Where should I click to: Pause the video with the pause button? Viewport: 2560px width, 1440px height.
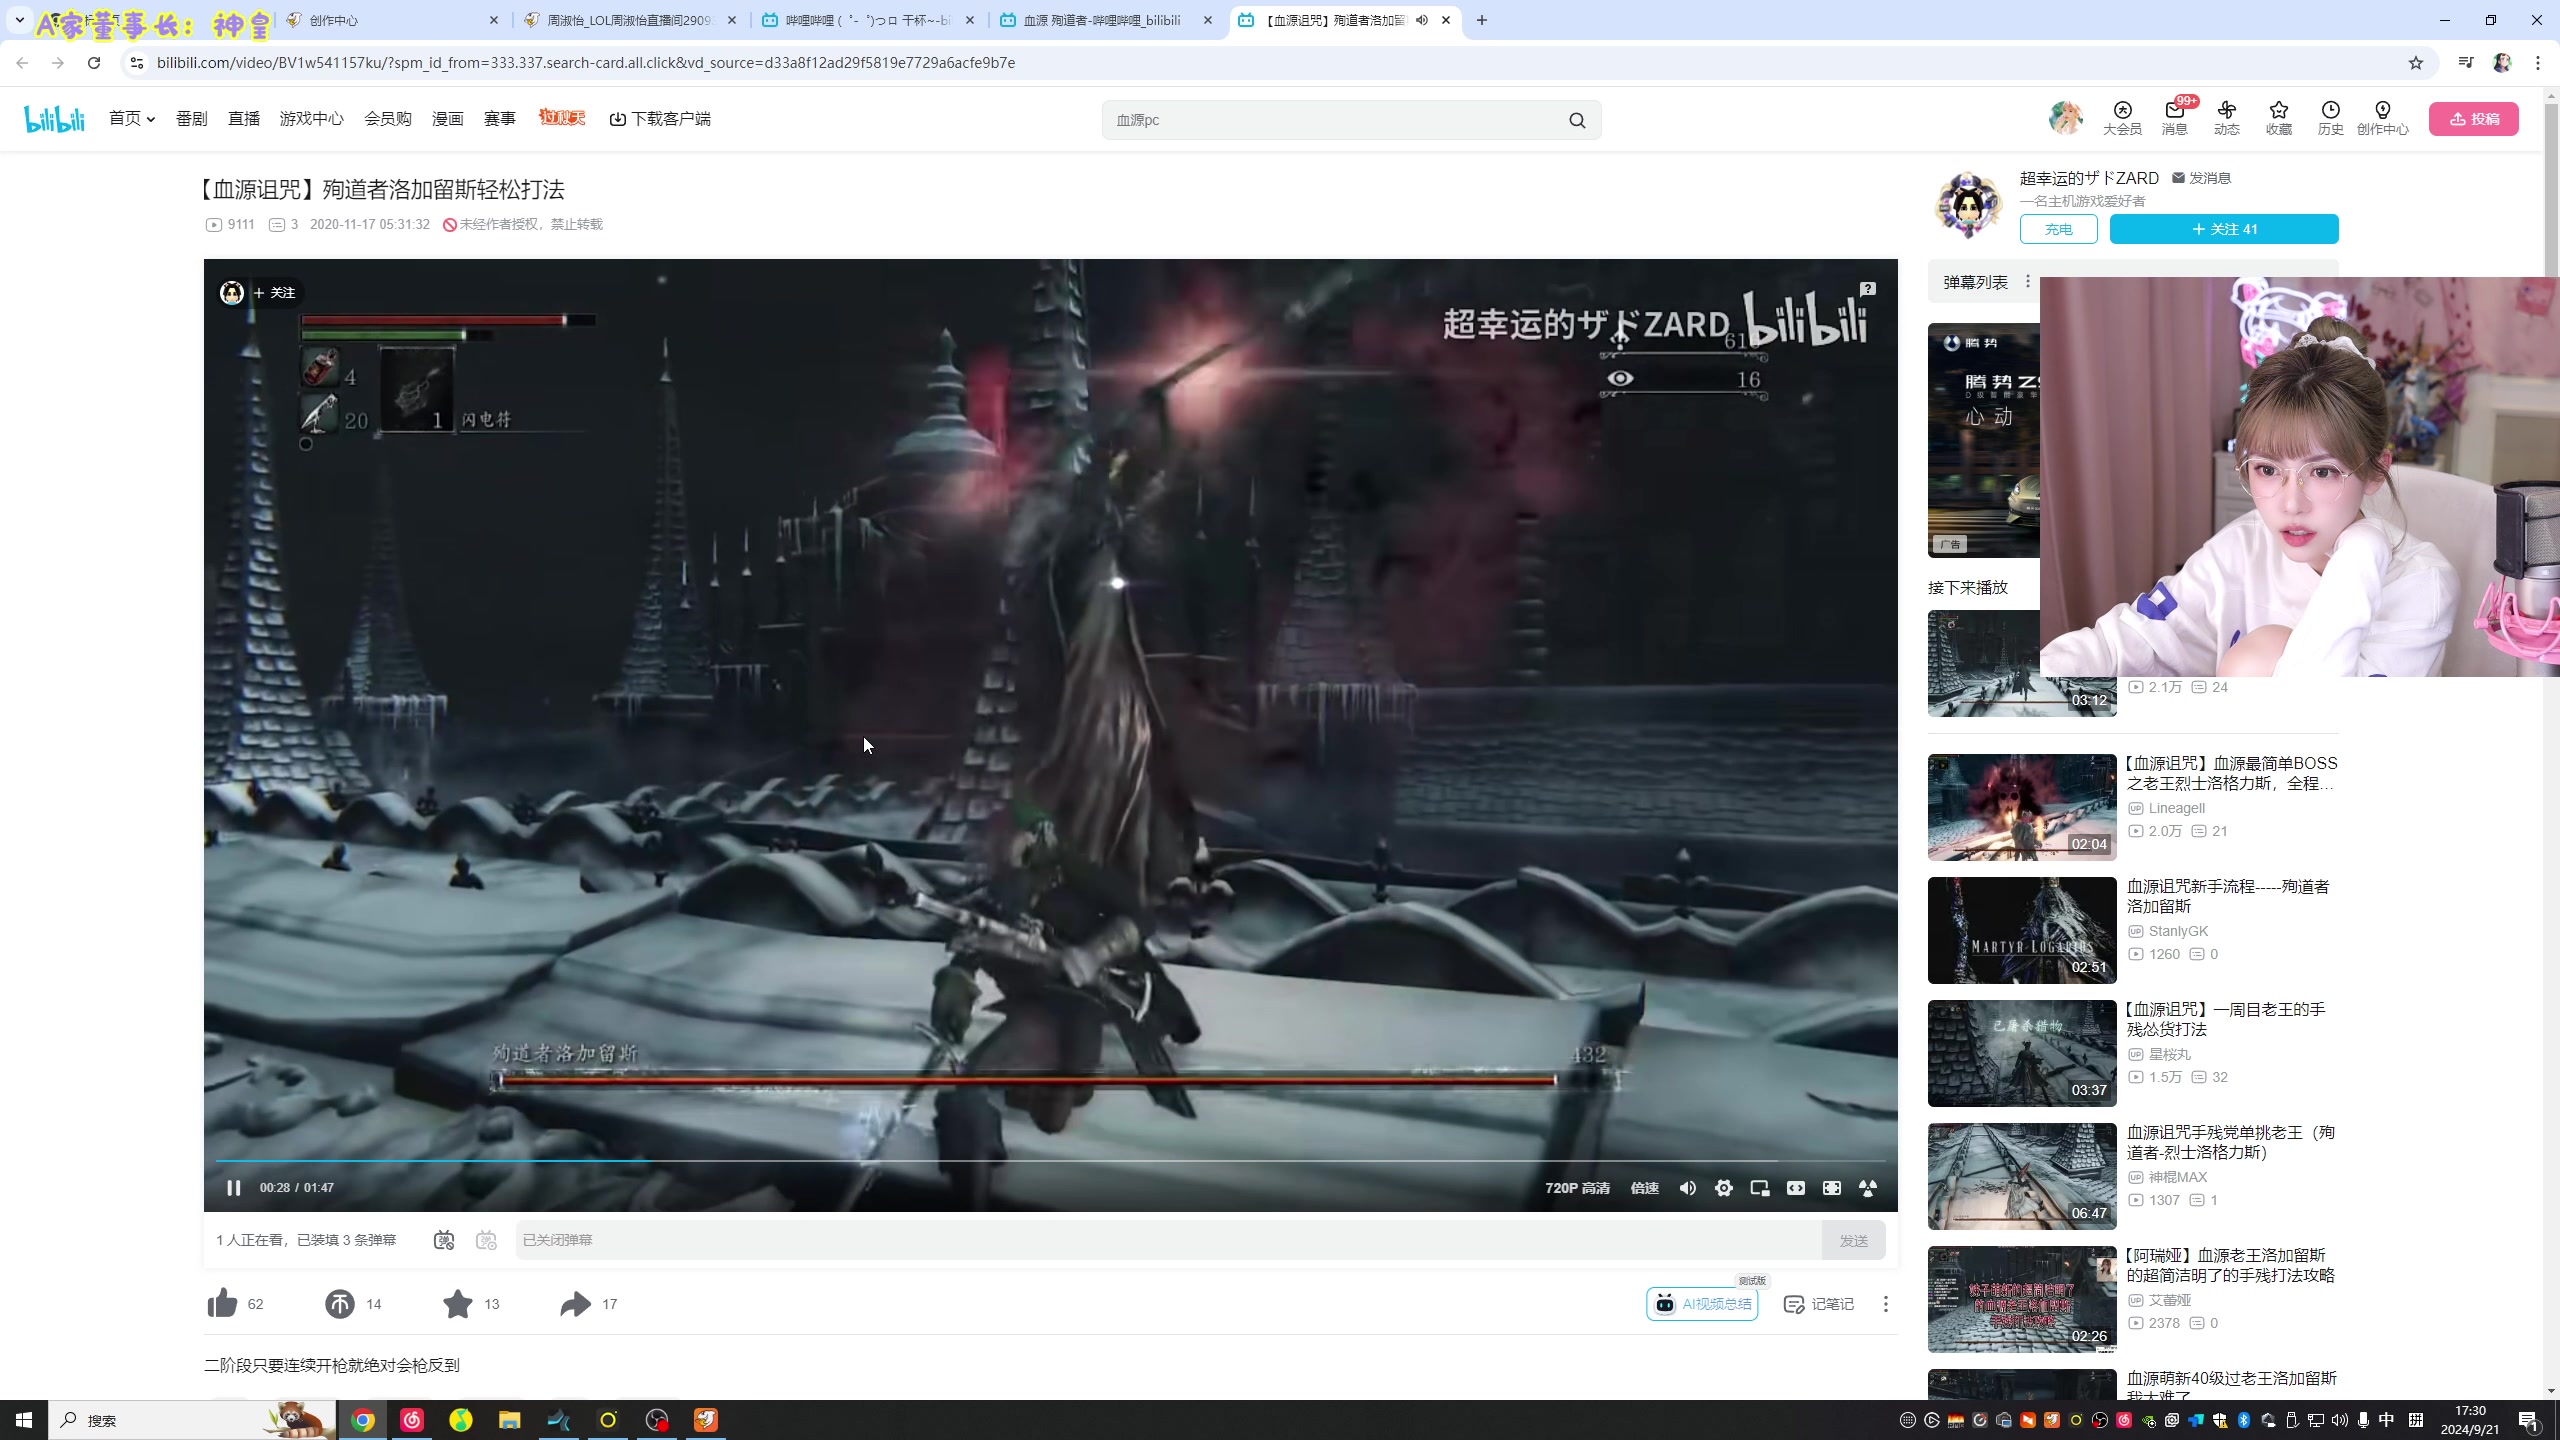(234, 1187)
